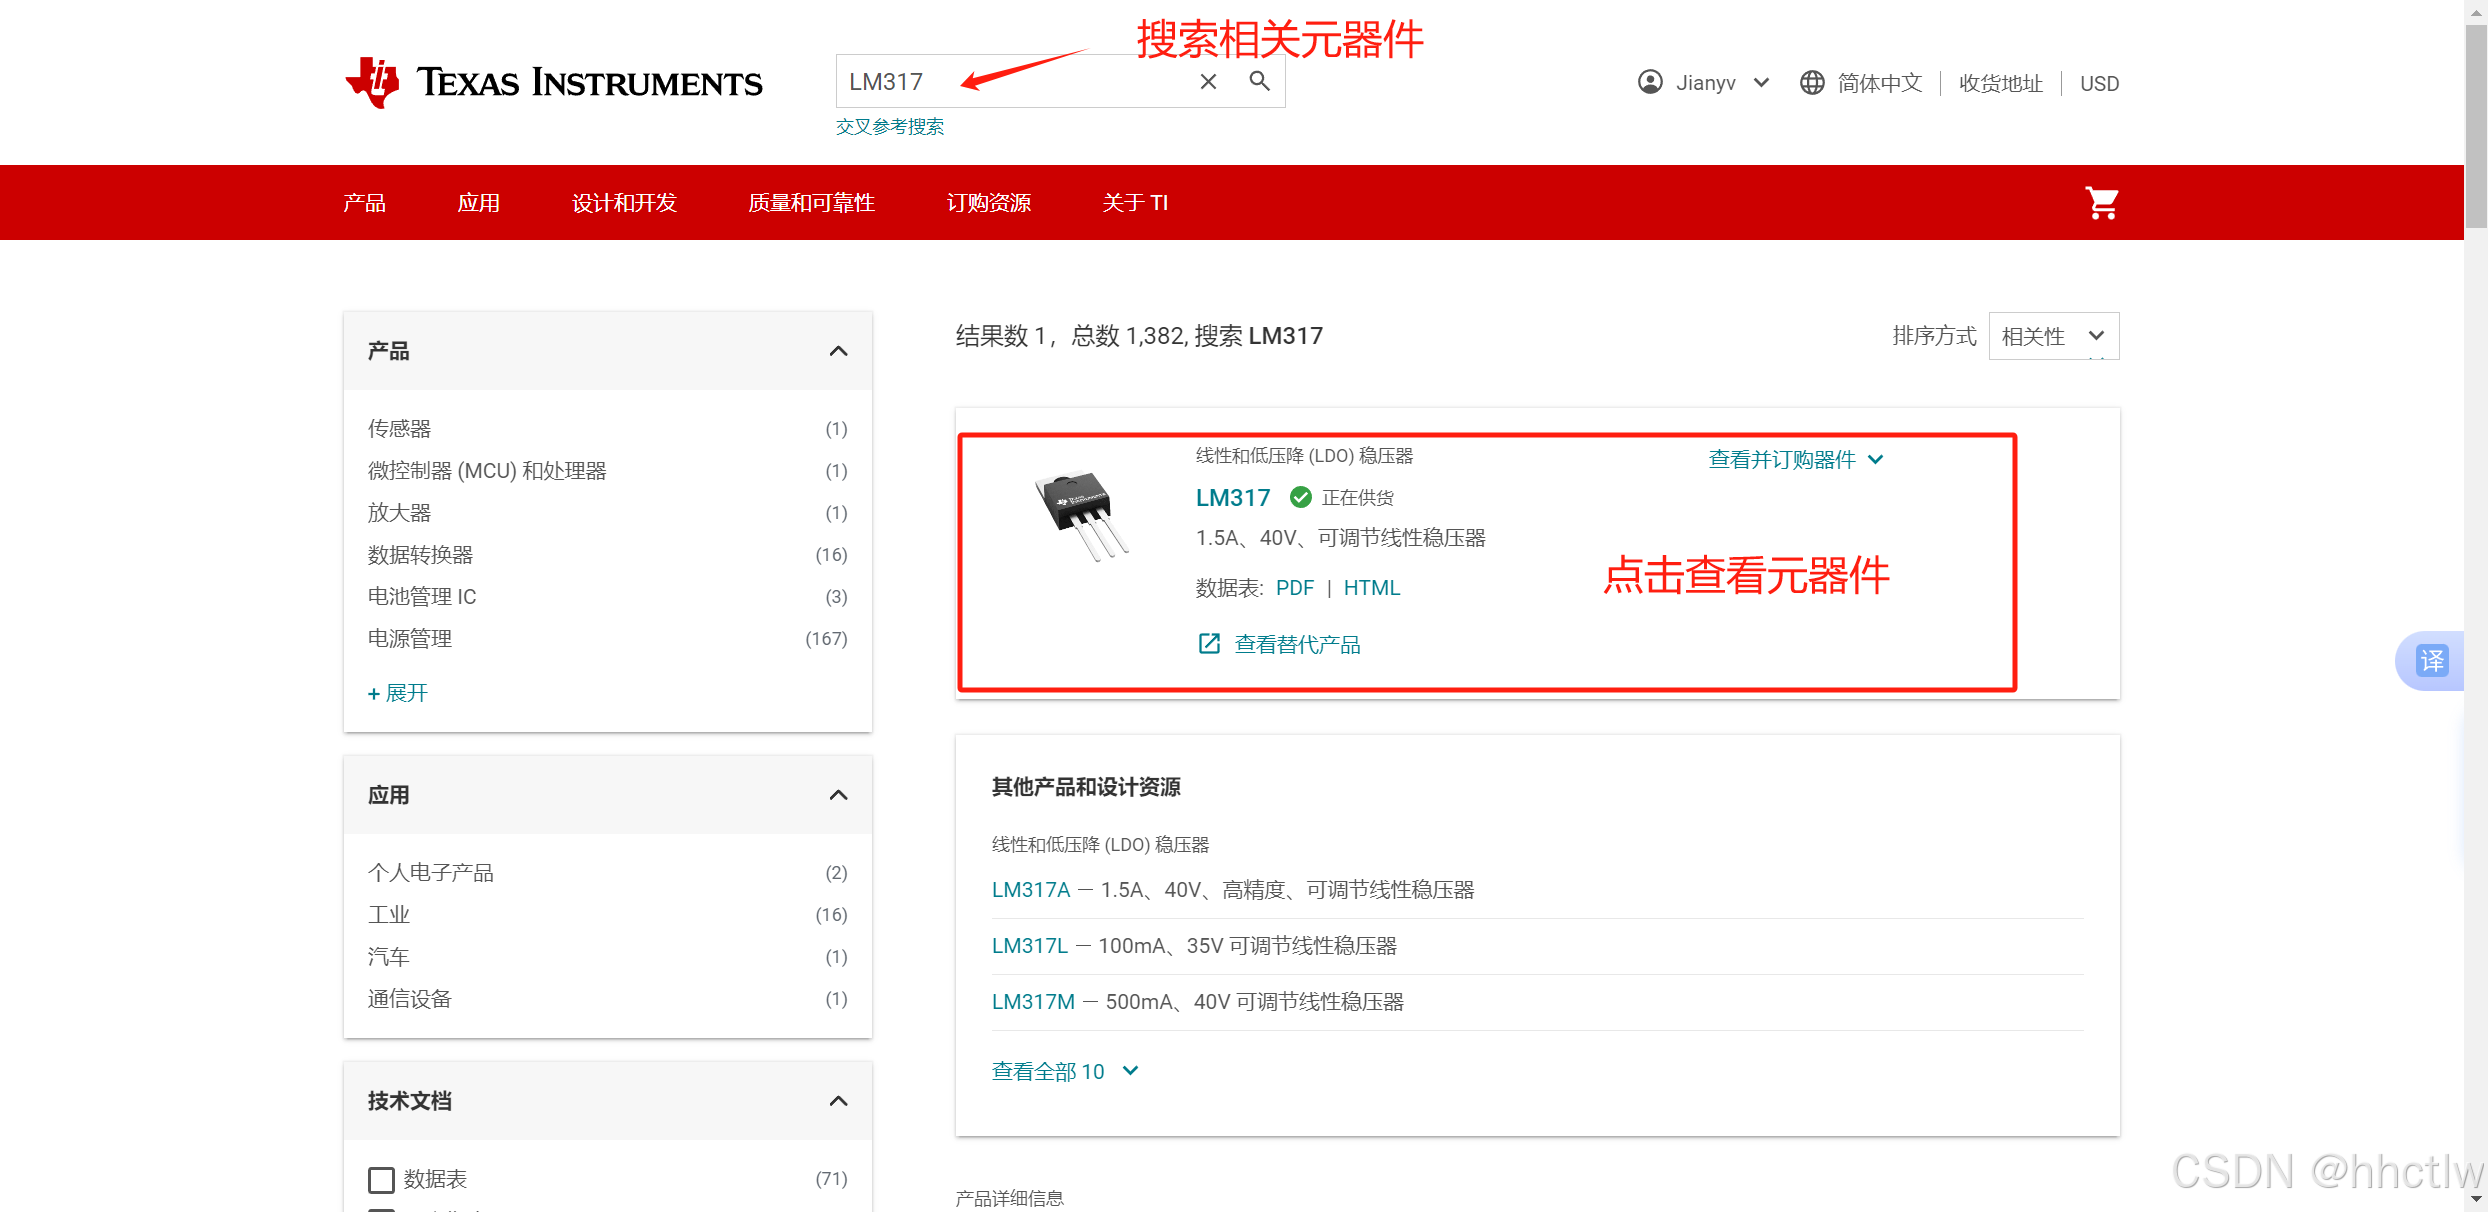
Task: Open the LM317A product link
Action: (1031, 890)
